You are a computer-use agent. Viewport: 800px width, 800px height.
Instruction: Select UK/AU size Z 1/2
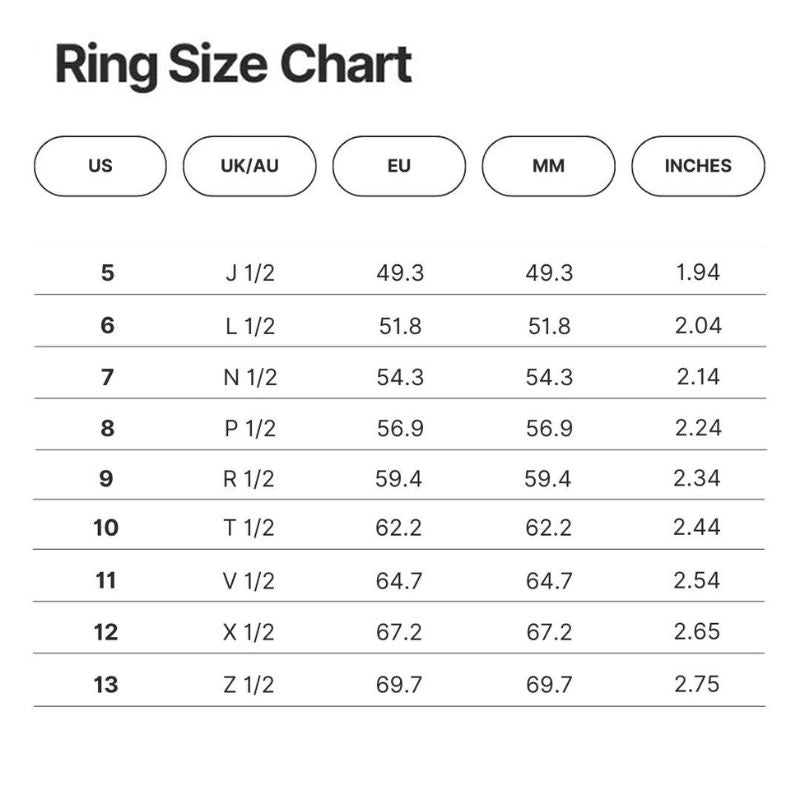249,684
